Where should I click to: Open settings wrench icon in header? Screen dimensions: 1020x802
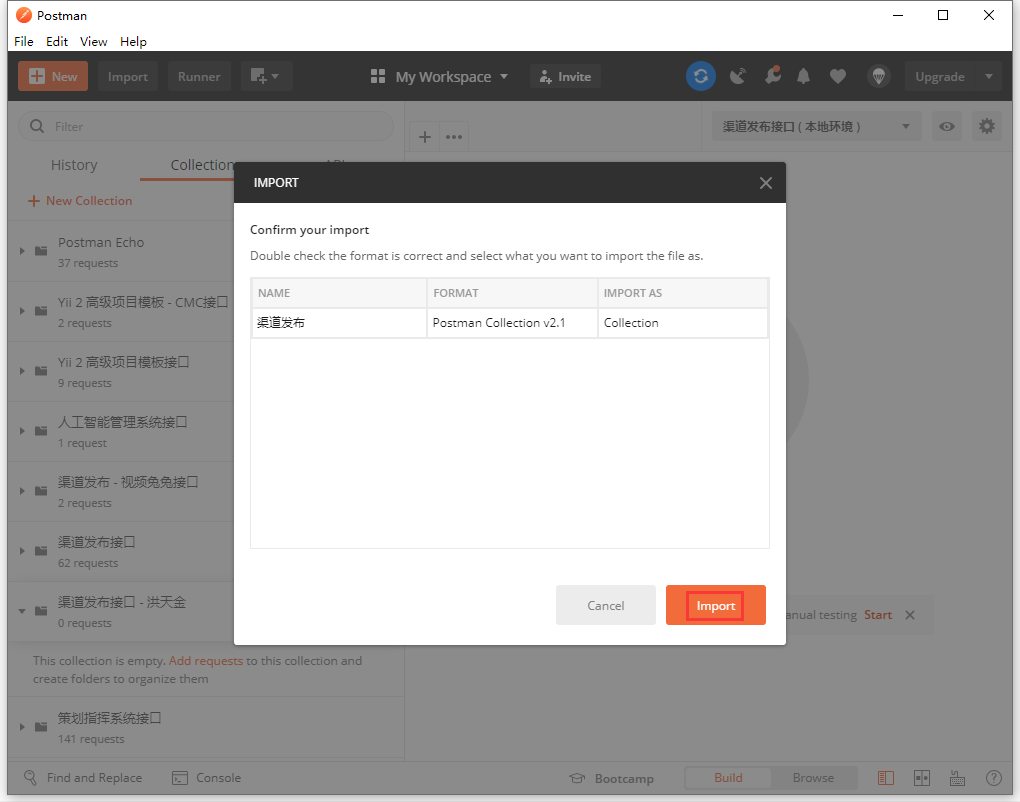coord(771,76)
